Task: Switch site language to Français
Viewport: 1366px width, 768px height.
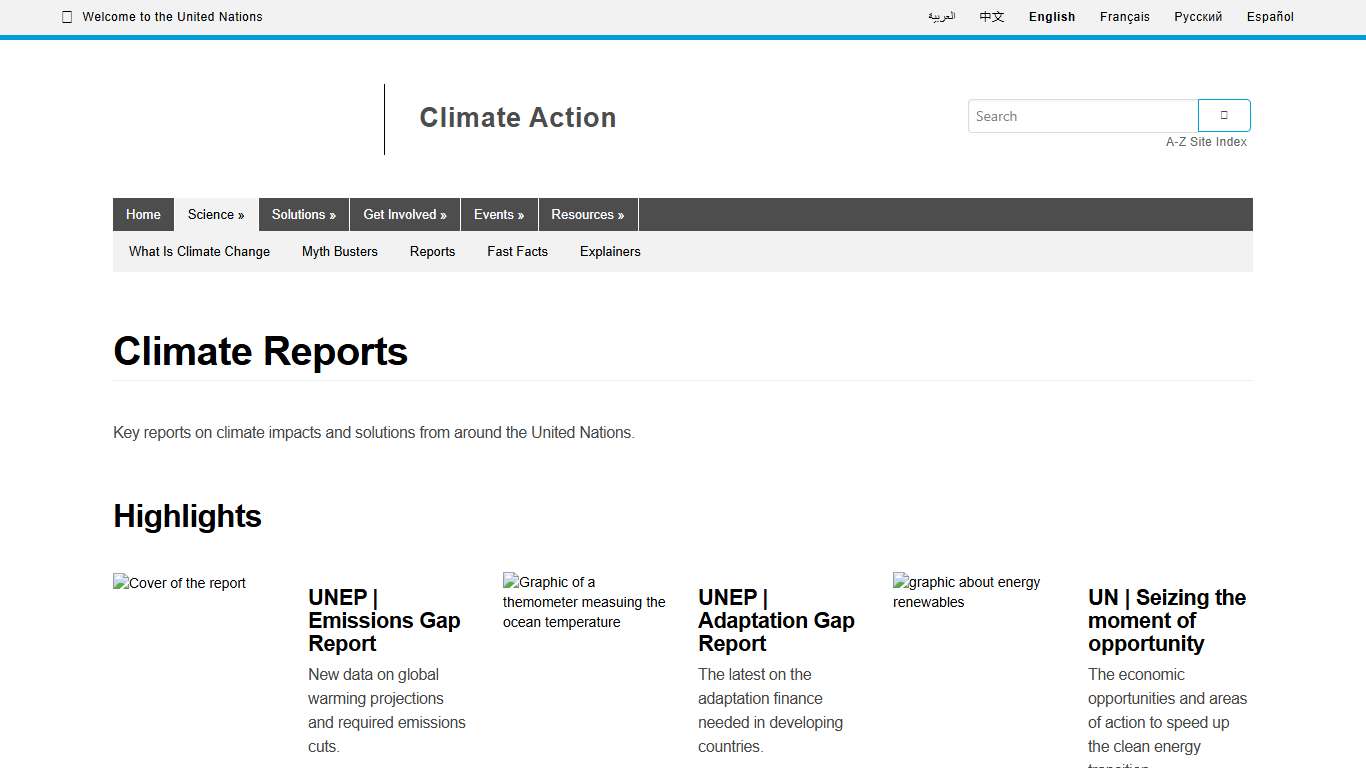Action: click(x=1124, y=16)
